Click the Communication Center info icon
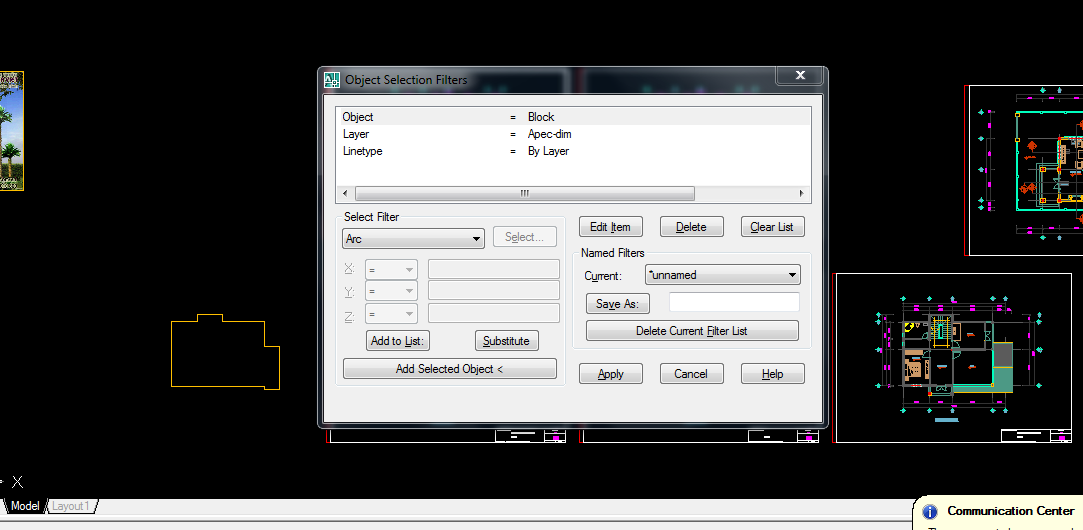The height and width of the screenshot is (530, 1083). point(930,512)
